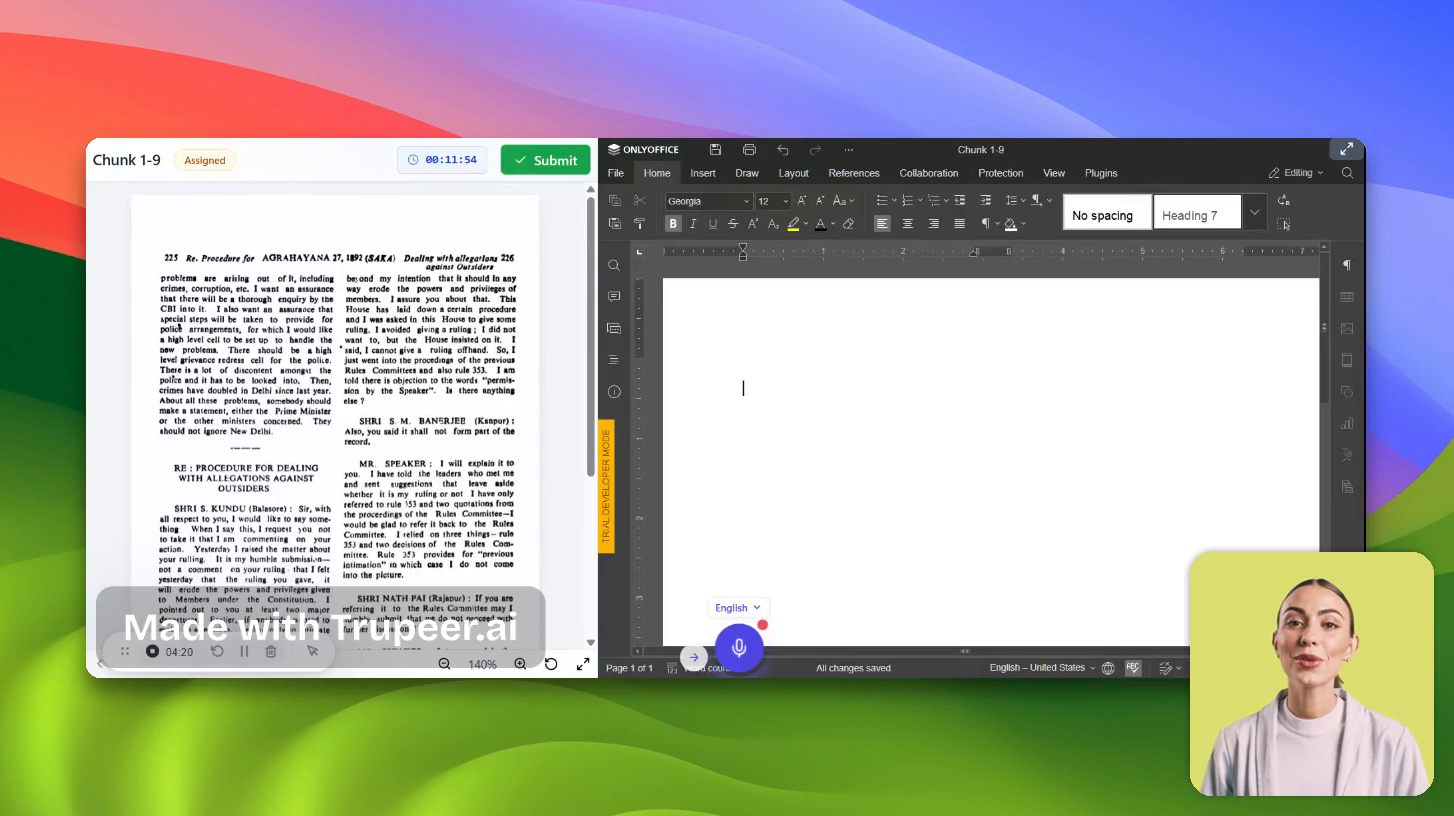Toggle Strikethrough formatting

[x=733, y=224]
